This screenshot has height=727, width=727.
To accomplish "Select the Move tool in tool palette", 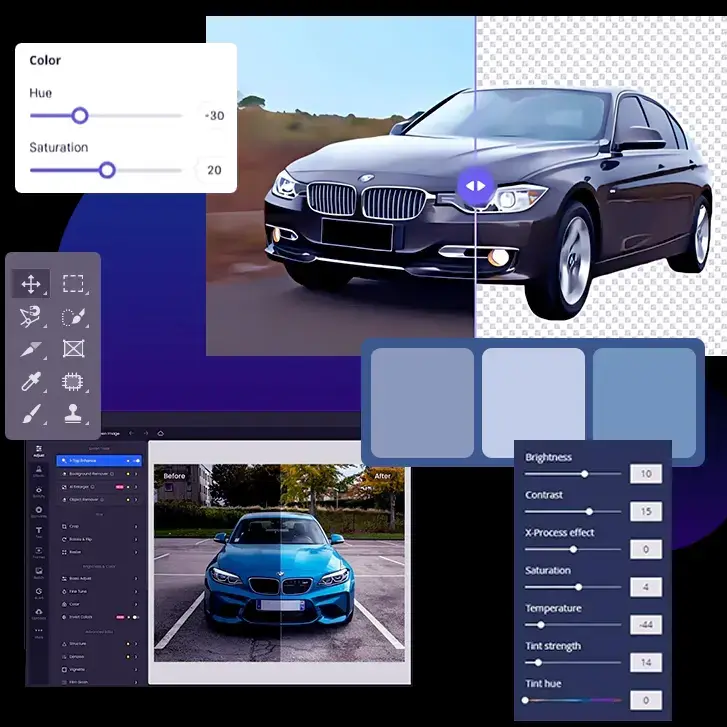I will pos(31,284).
